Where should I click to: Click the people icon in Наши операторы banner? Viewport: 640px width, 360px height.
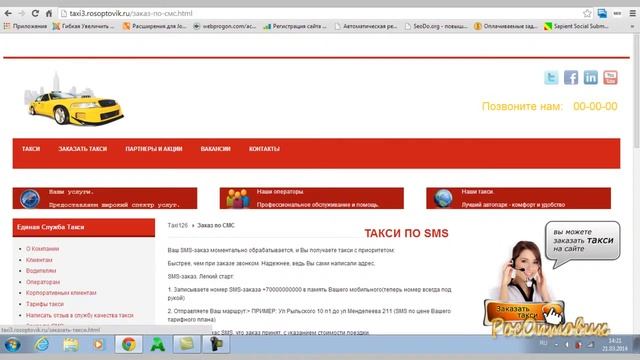click(238, 199)
